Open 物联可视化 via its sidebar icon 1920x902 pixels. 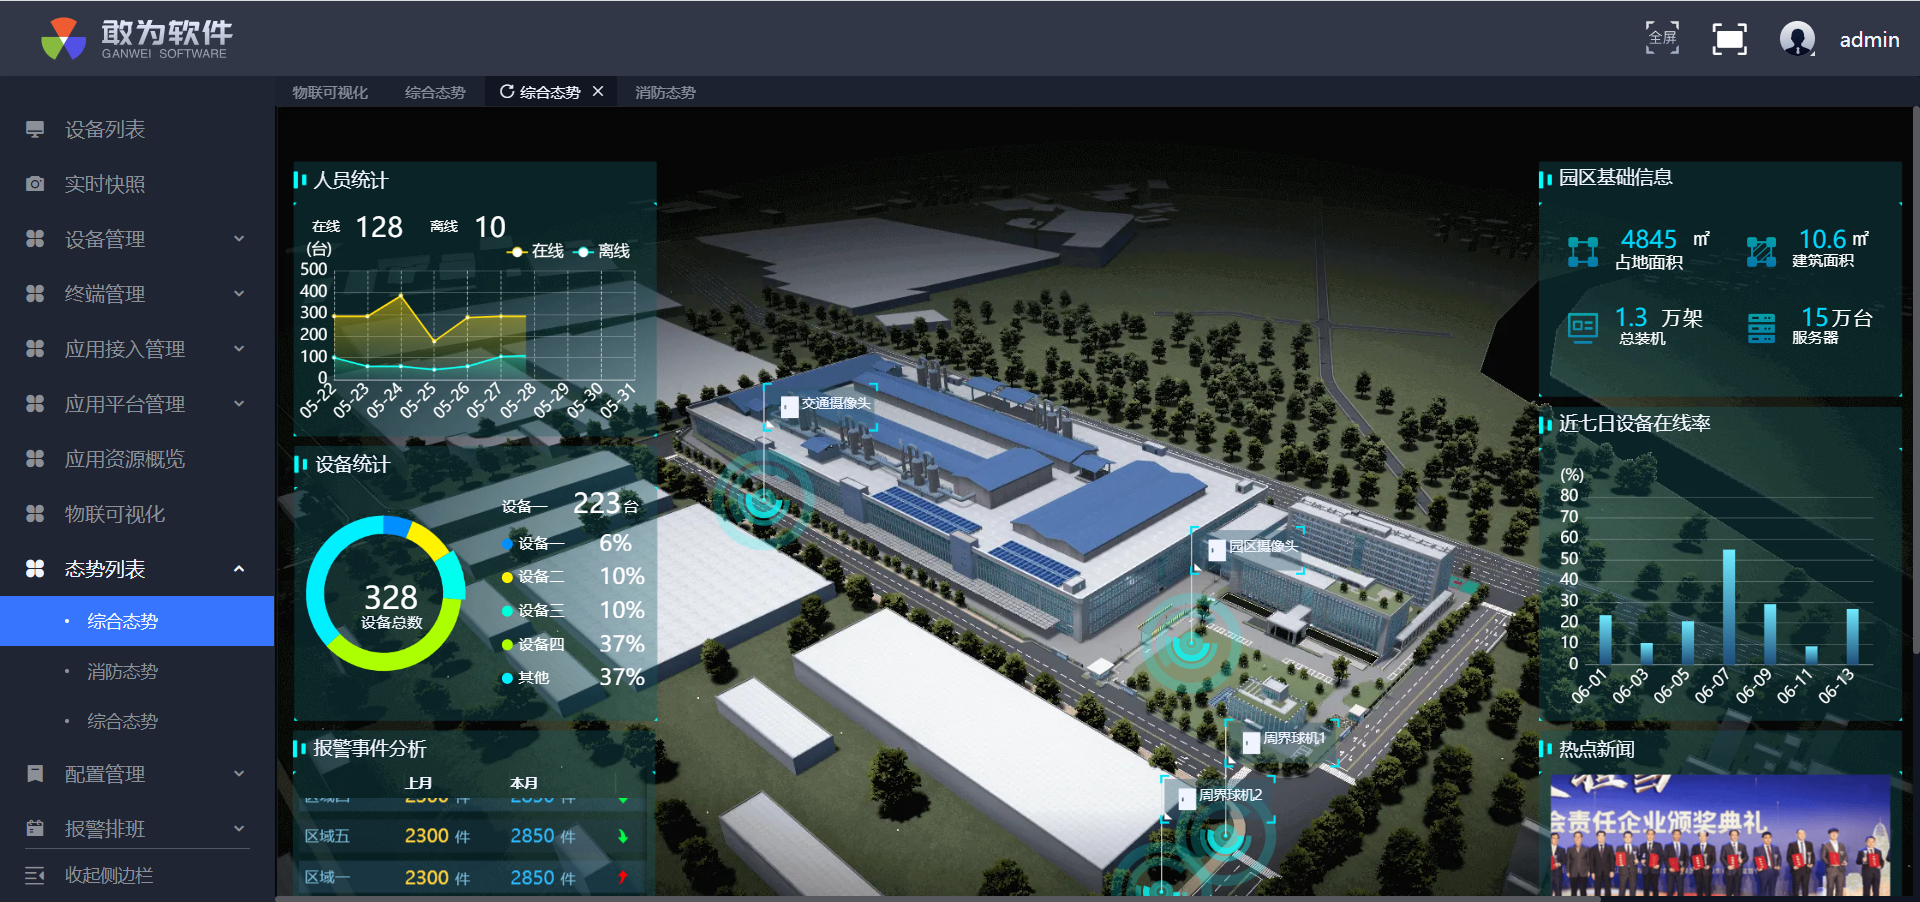(35, 514)
